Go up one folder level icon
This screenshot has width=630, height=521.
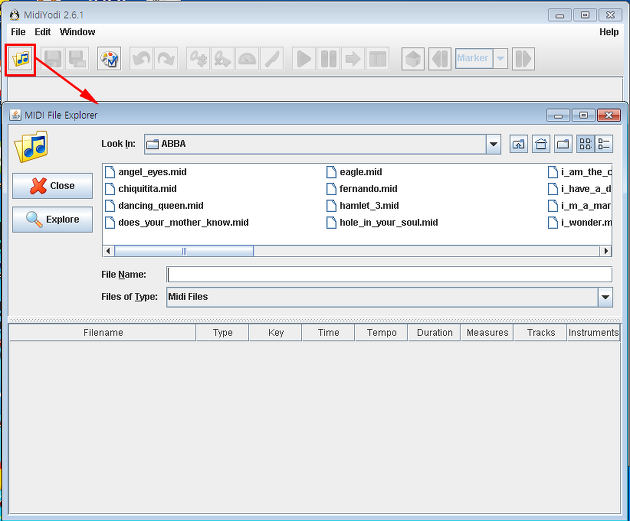click(x=519, y=144)
